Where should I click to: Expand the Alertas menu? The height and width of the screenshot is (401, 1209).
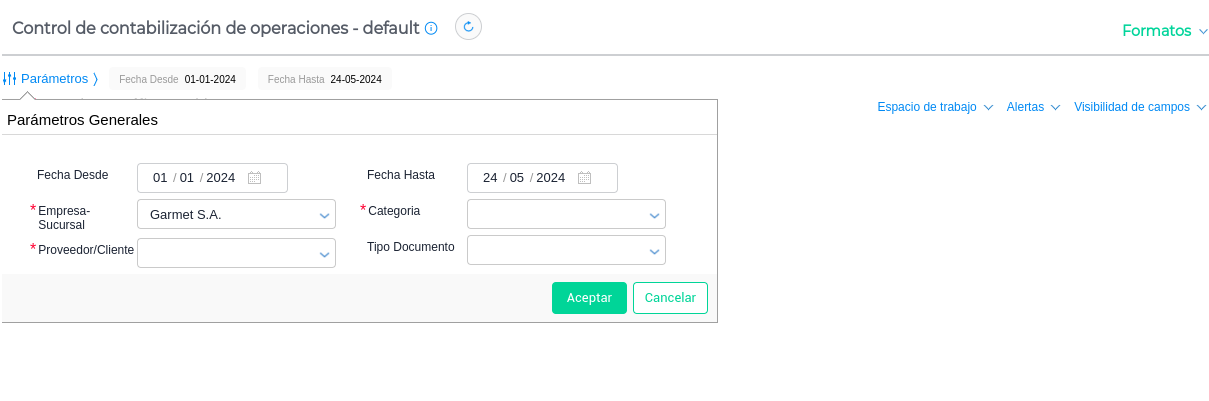coord(1033,107)
